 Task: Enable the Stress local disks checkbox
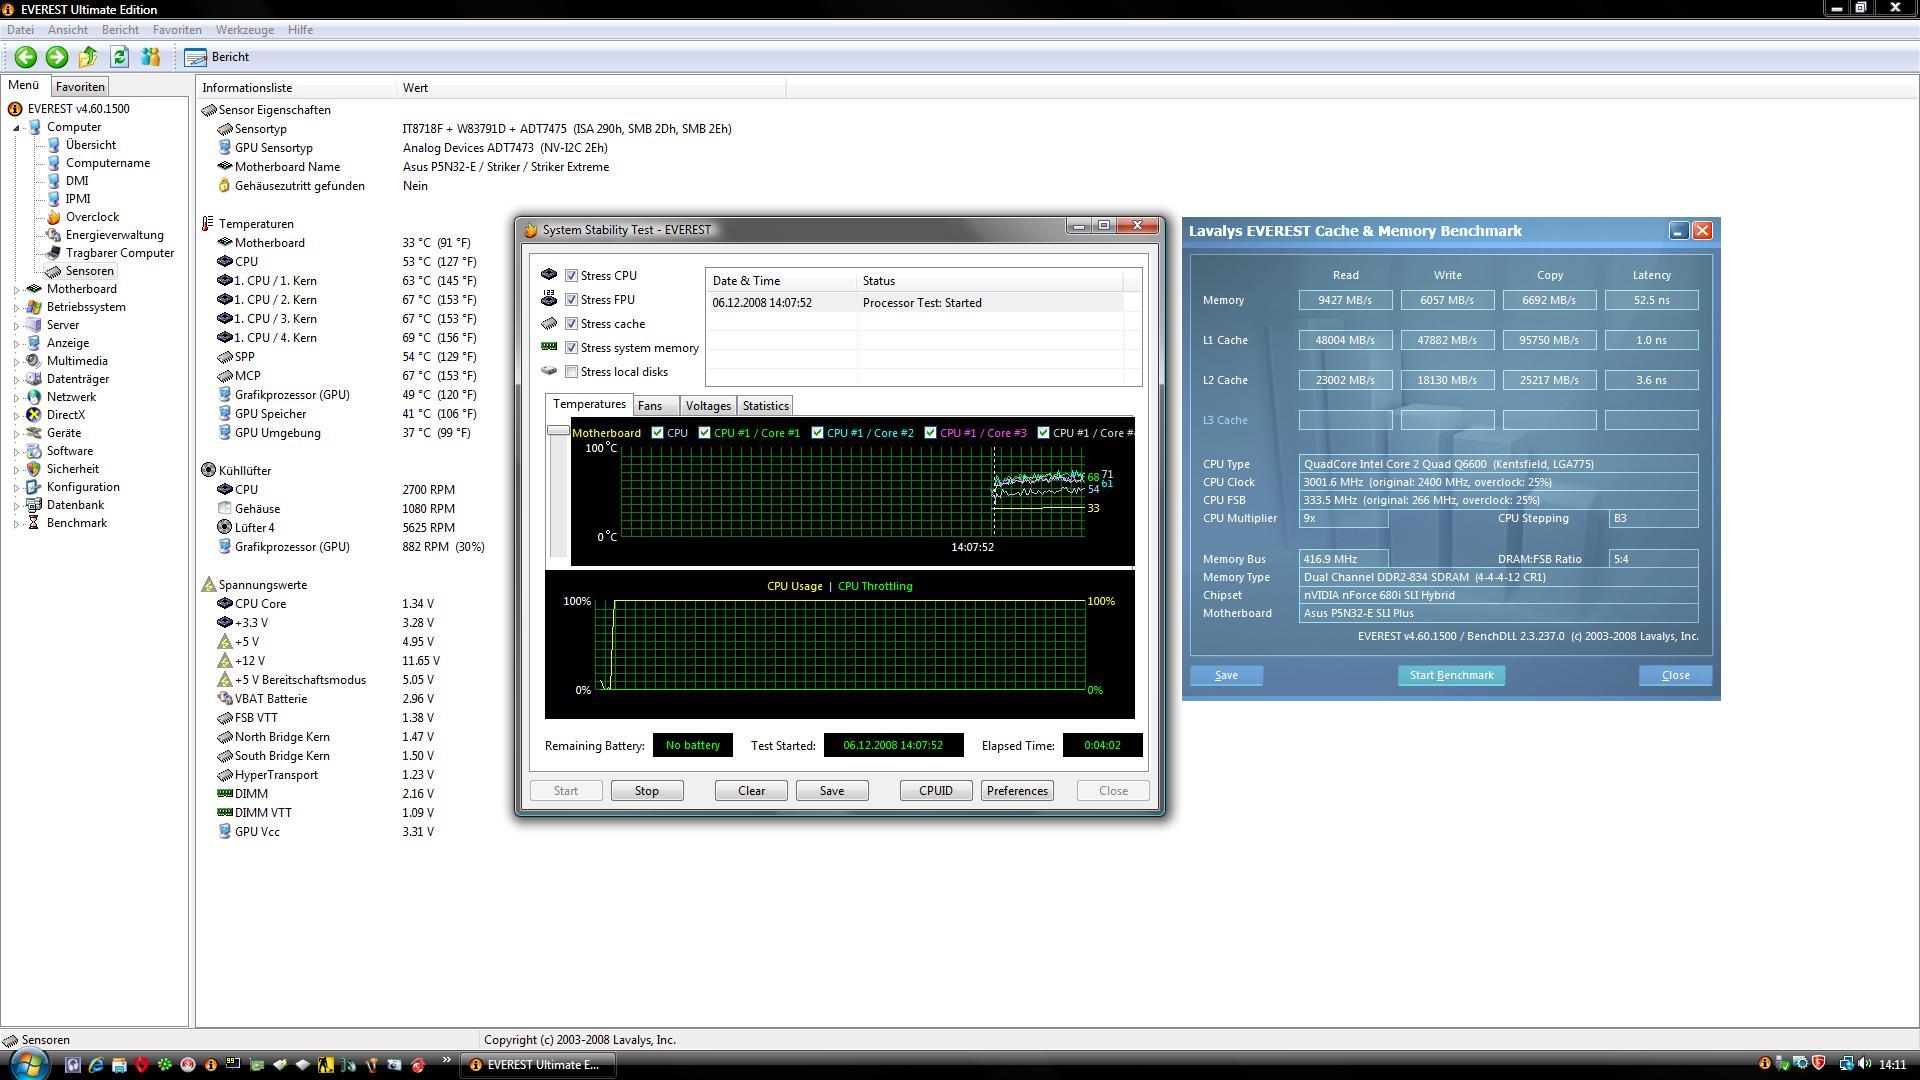click(x=572, y=372)
